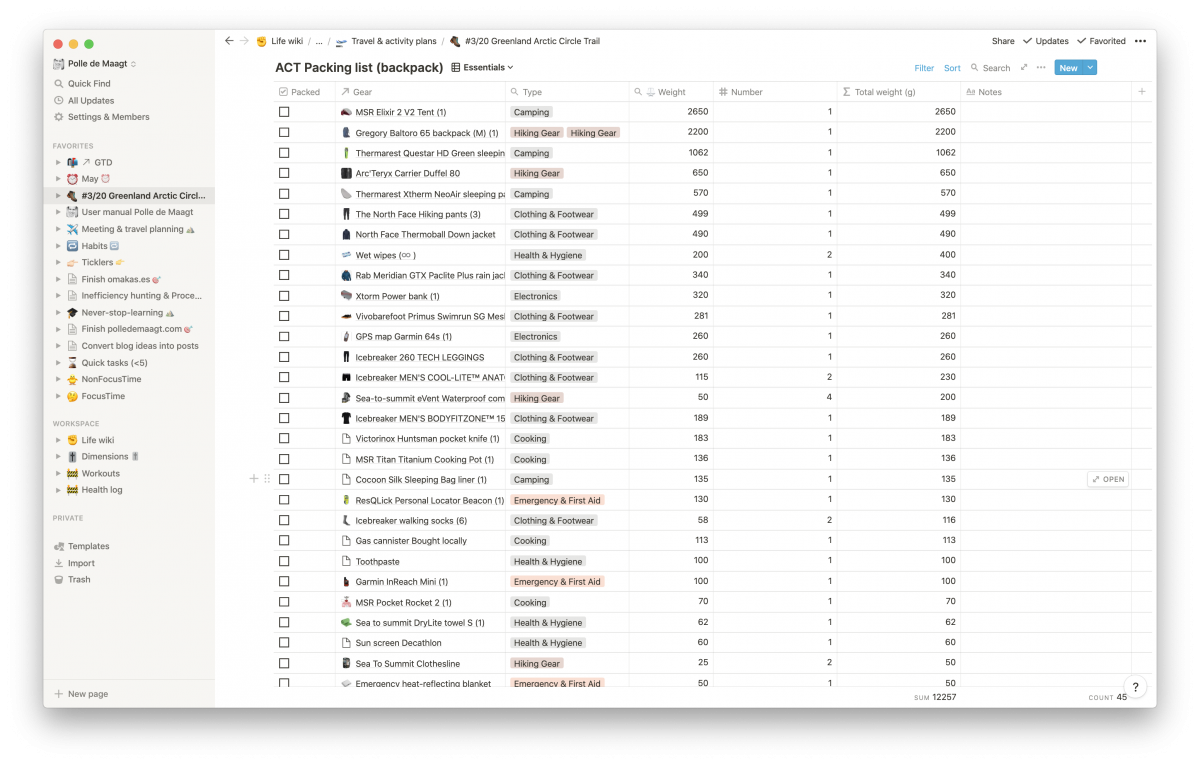Expand the GTD page in favorites

[x=58, y=162]
